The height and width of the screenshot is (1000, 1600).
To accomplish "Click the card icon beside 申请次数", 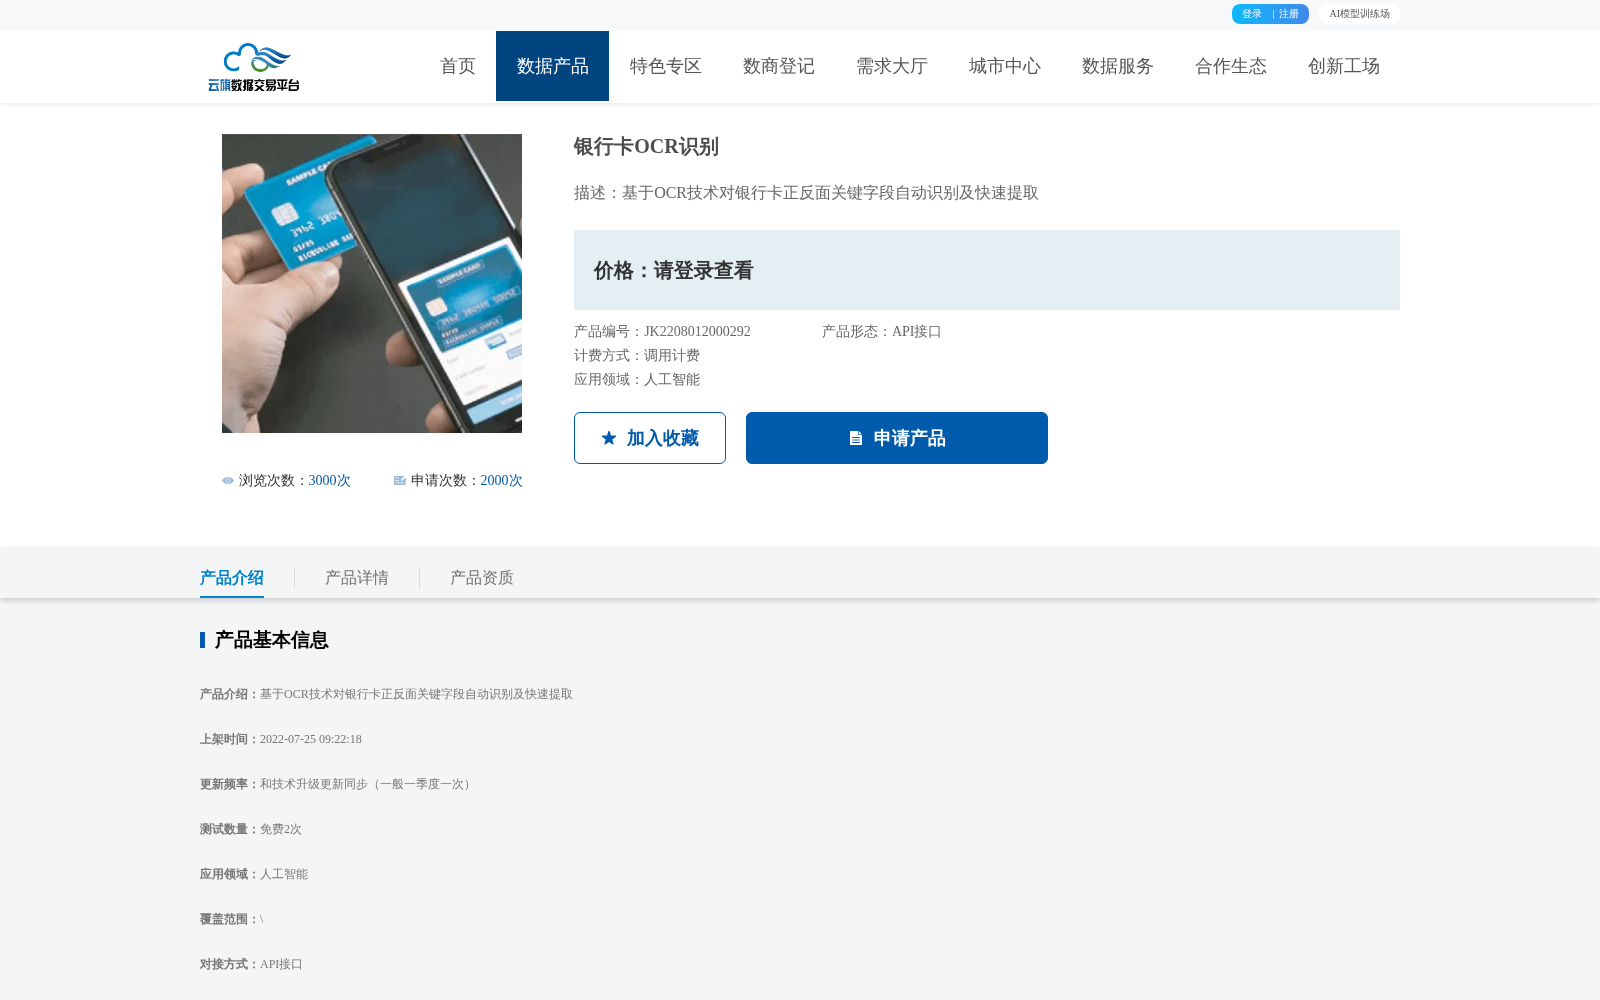I will click(400, 481).
